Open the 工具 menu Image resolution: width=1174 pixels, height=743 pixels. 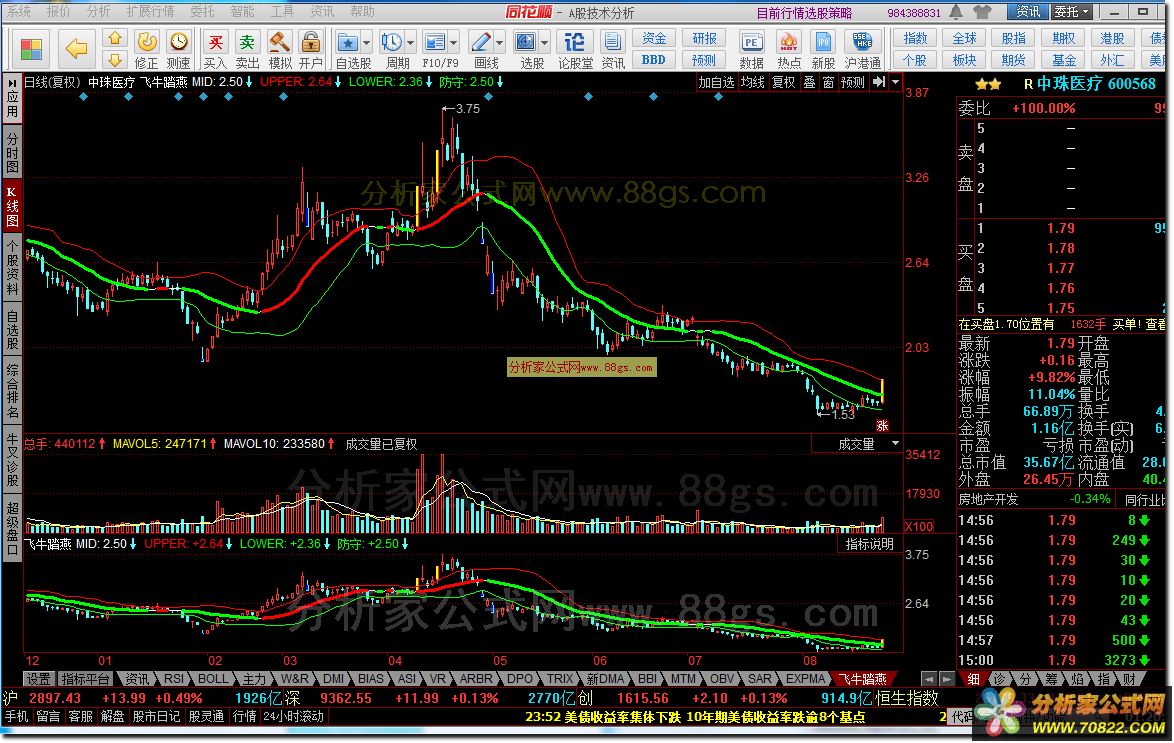[x=282, y=11]
